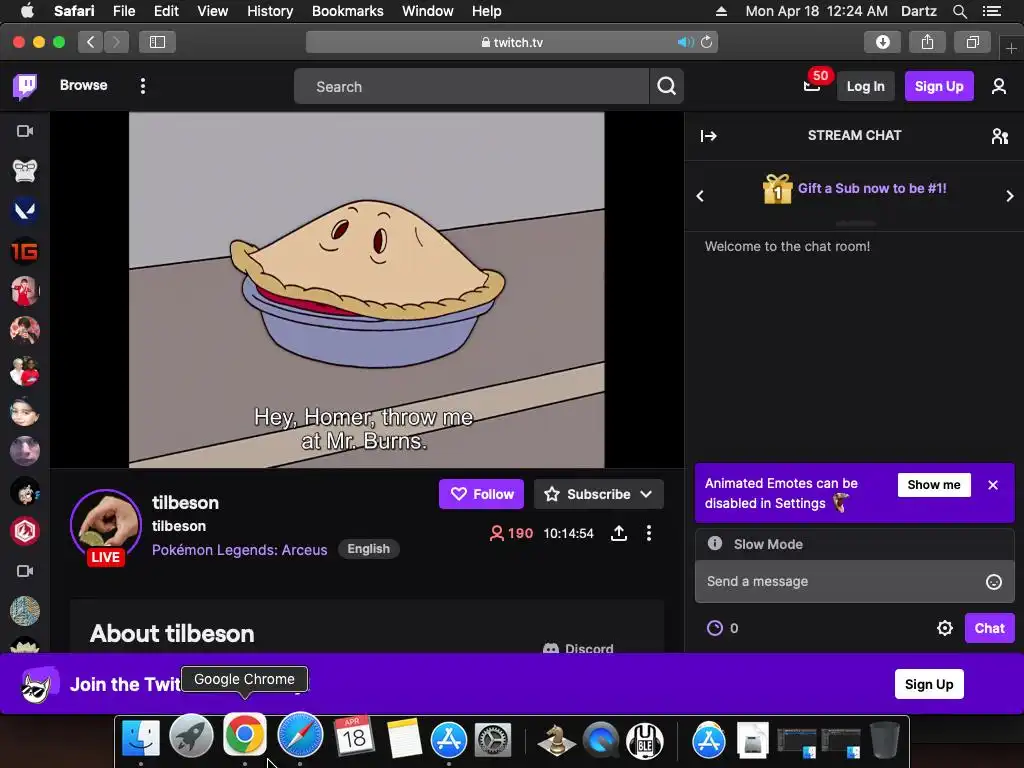Click the tilbeson LIVE avatar
The height and width of the screenshot is (768, 1024).
pos(105,526)
